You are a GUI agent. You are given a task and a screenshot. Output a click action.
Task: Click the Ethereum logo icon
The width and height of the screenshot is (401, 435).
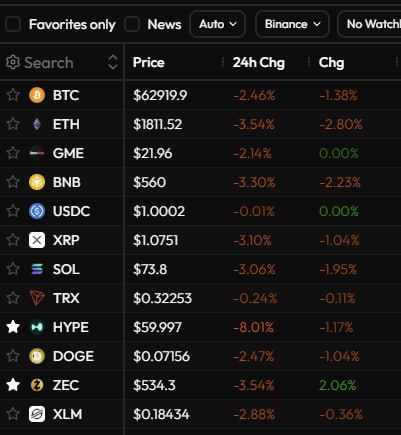37,124
